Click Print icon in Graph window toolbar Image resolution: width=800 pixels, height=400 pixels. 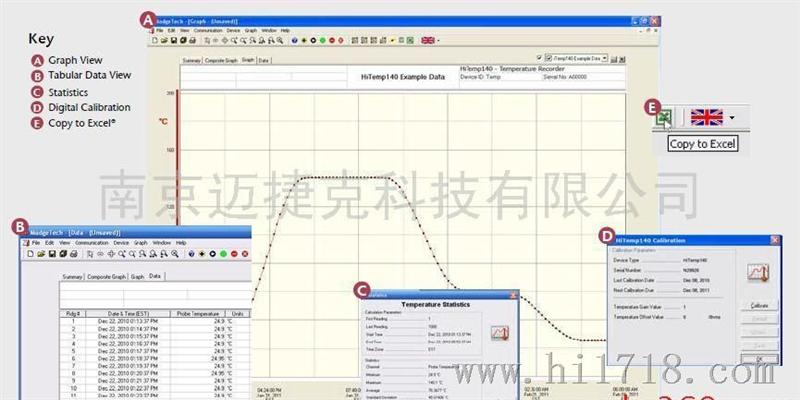(192, 40)
